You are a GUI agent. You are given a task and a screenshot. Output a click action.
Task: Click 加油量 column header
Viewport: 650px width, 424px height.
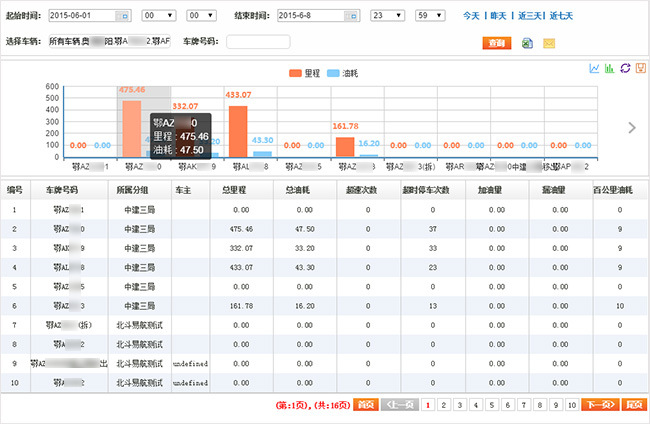point(497,190)
